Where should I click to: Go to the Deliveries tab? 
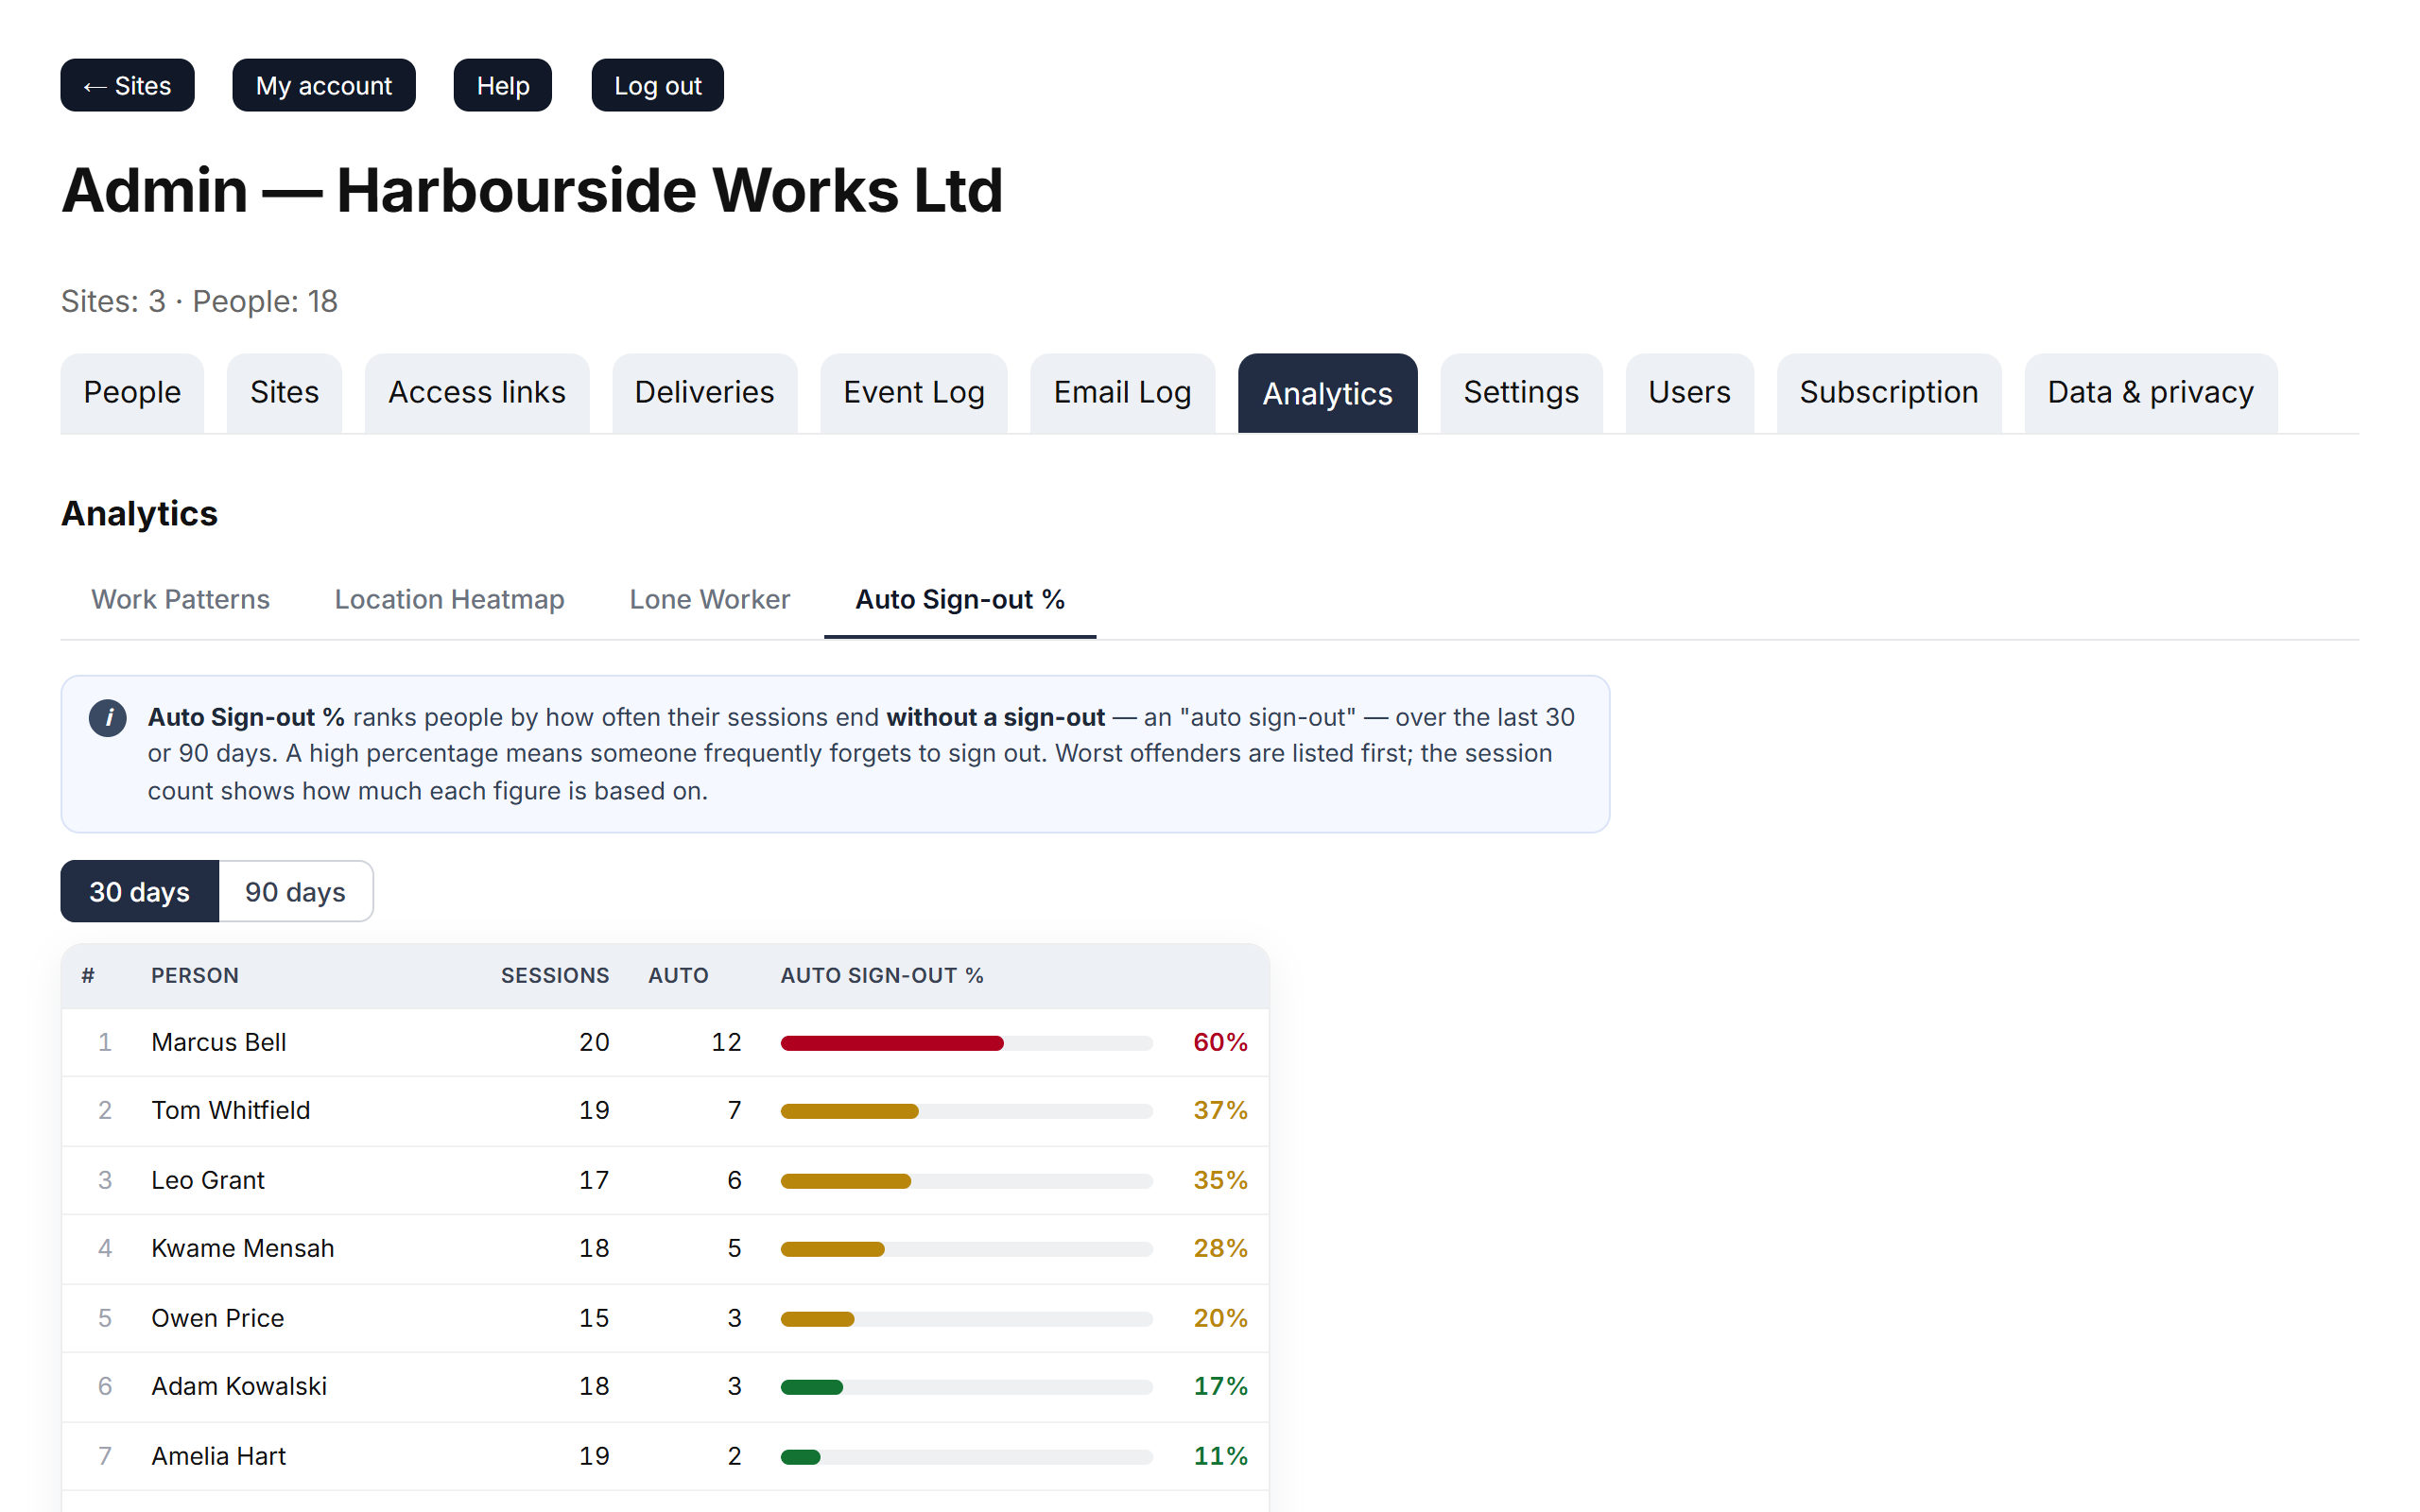click(704, 393)
